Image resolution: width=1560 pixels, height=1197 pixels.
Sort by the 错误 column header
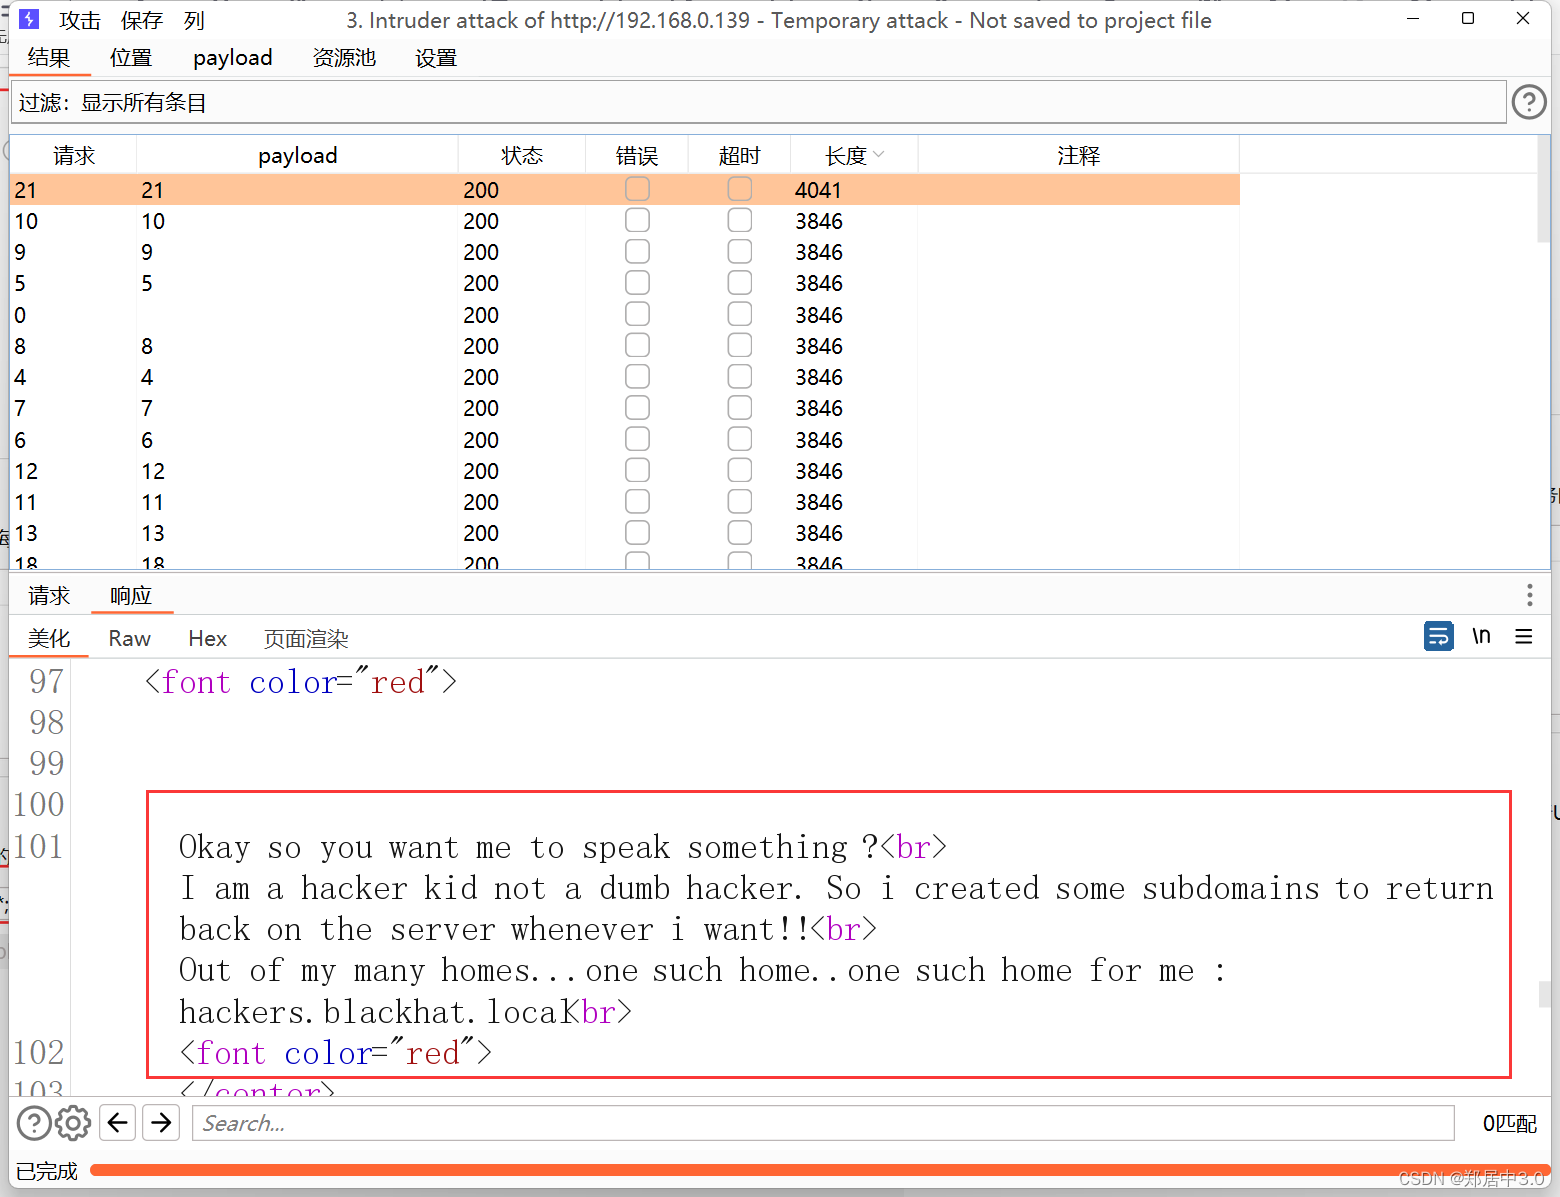point(637,155)
